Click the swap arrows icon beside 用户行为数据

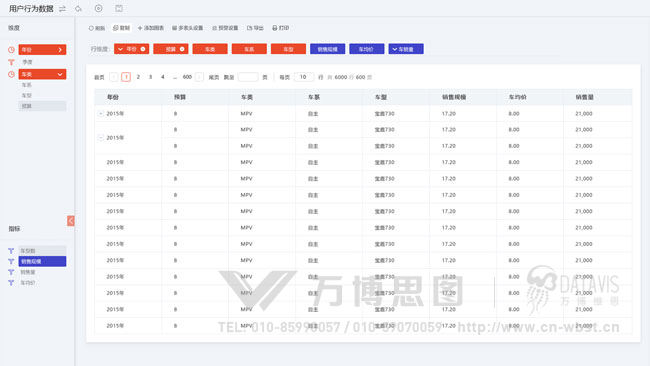pos(62,9)
